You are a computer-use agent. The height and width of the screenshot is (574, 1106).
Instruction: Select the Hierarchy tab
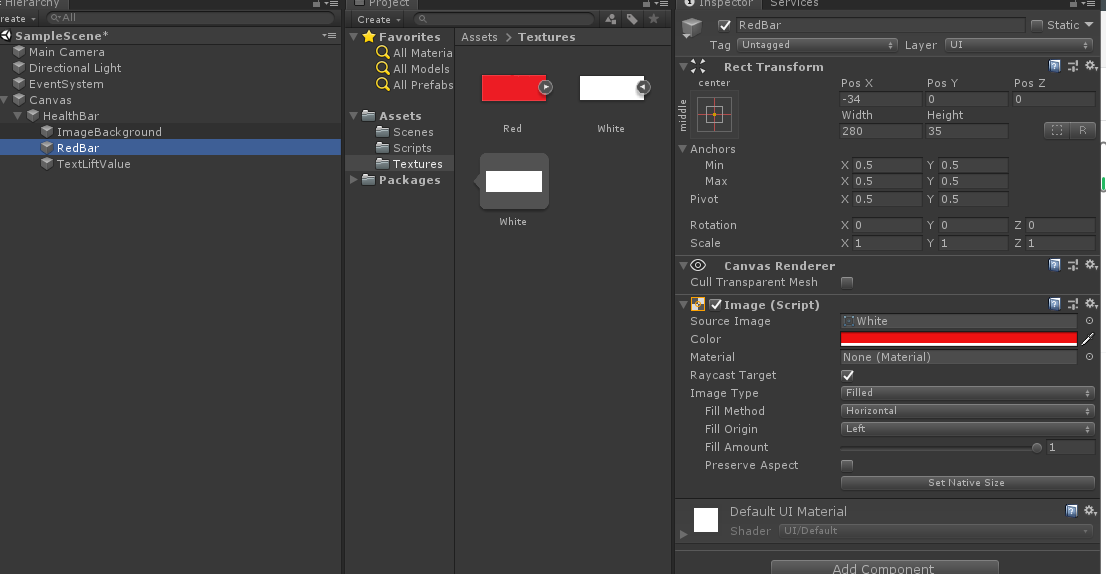(32, 4)
